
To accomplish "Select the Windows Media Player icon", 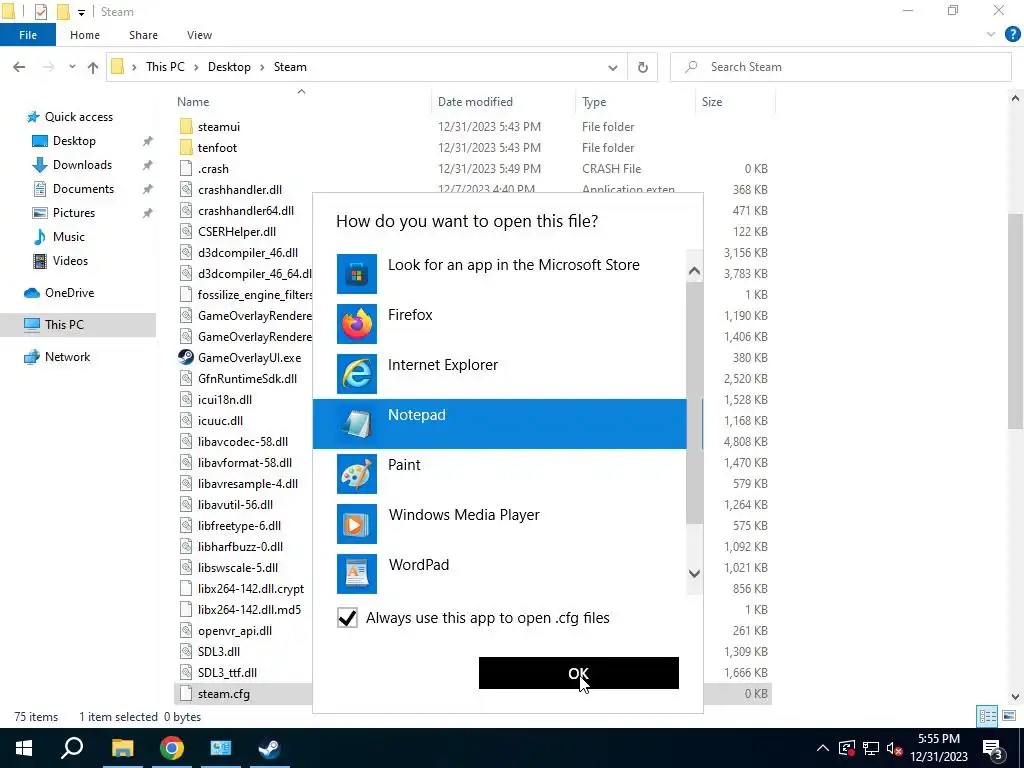I will click(x=357, y=524).
